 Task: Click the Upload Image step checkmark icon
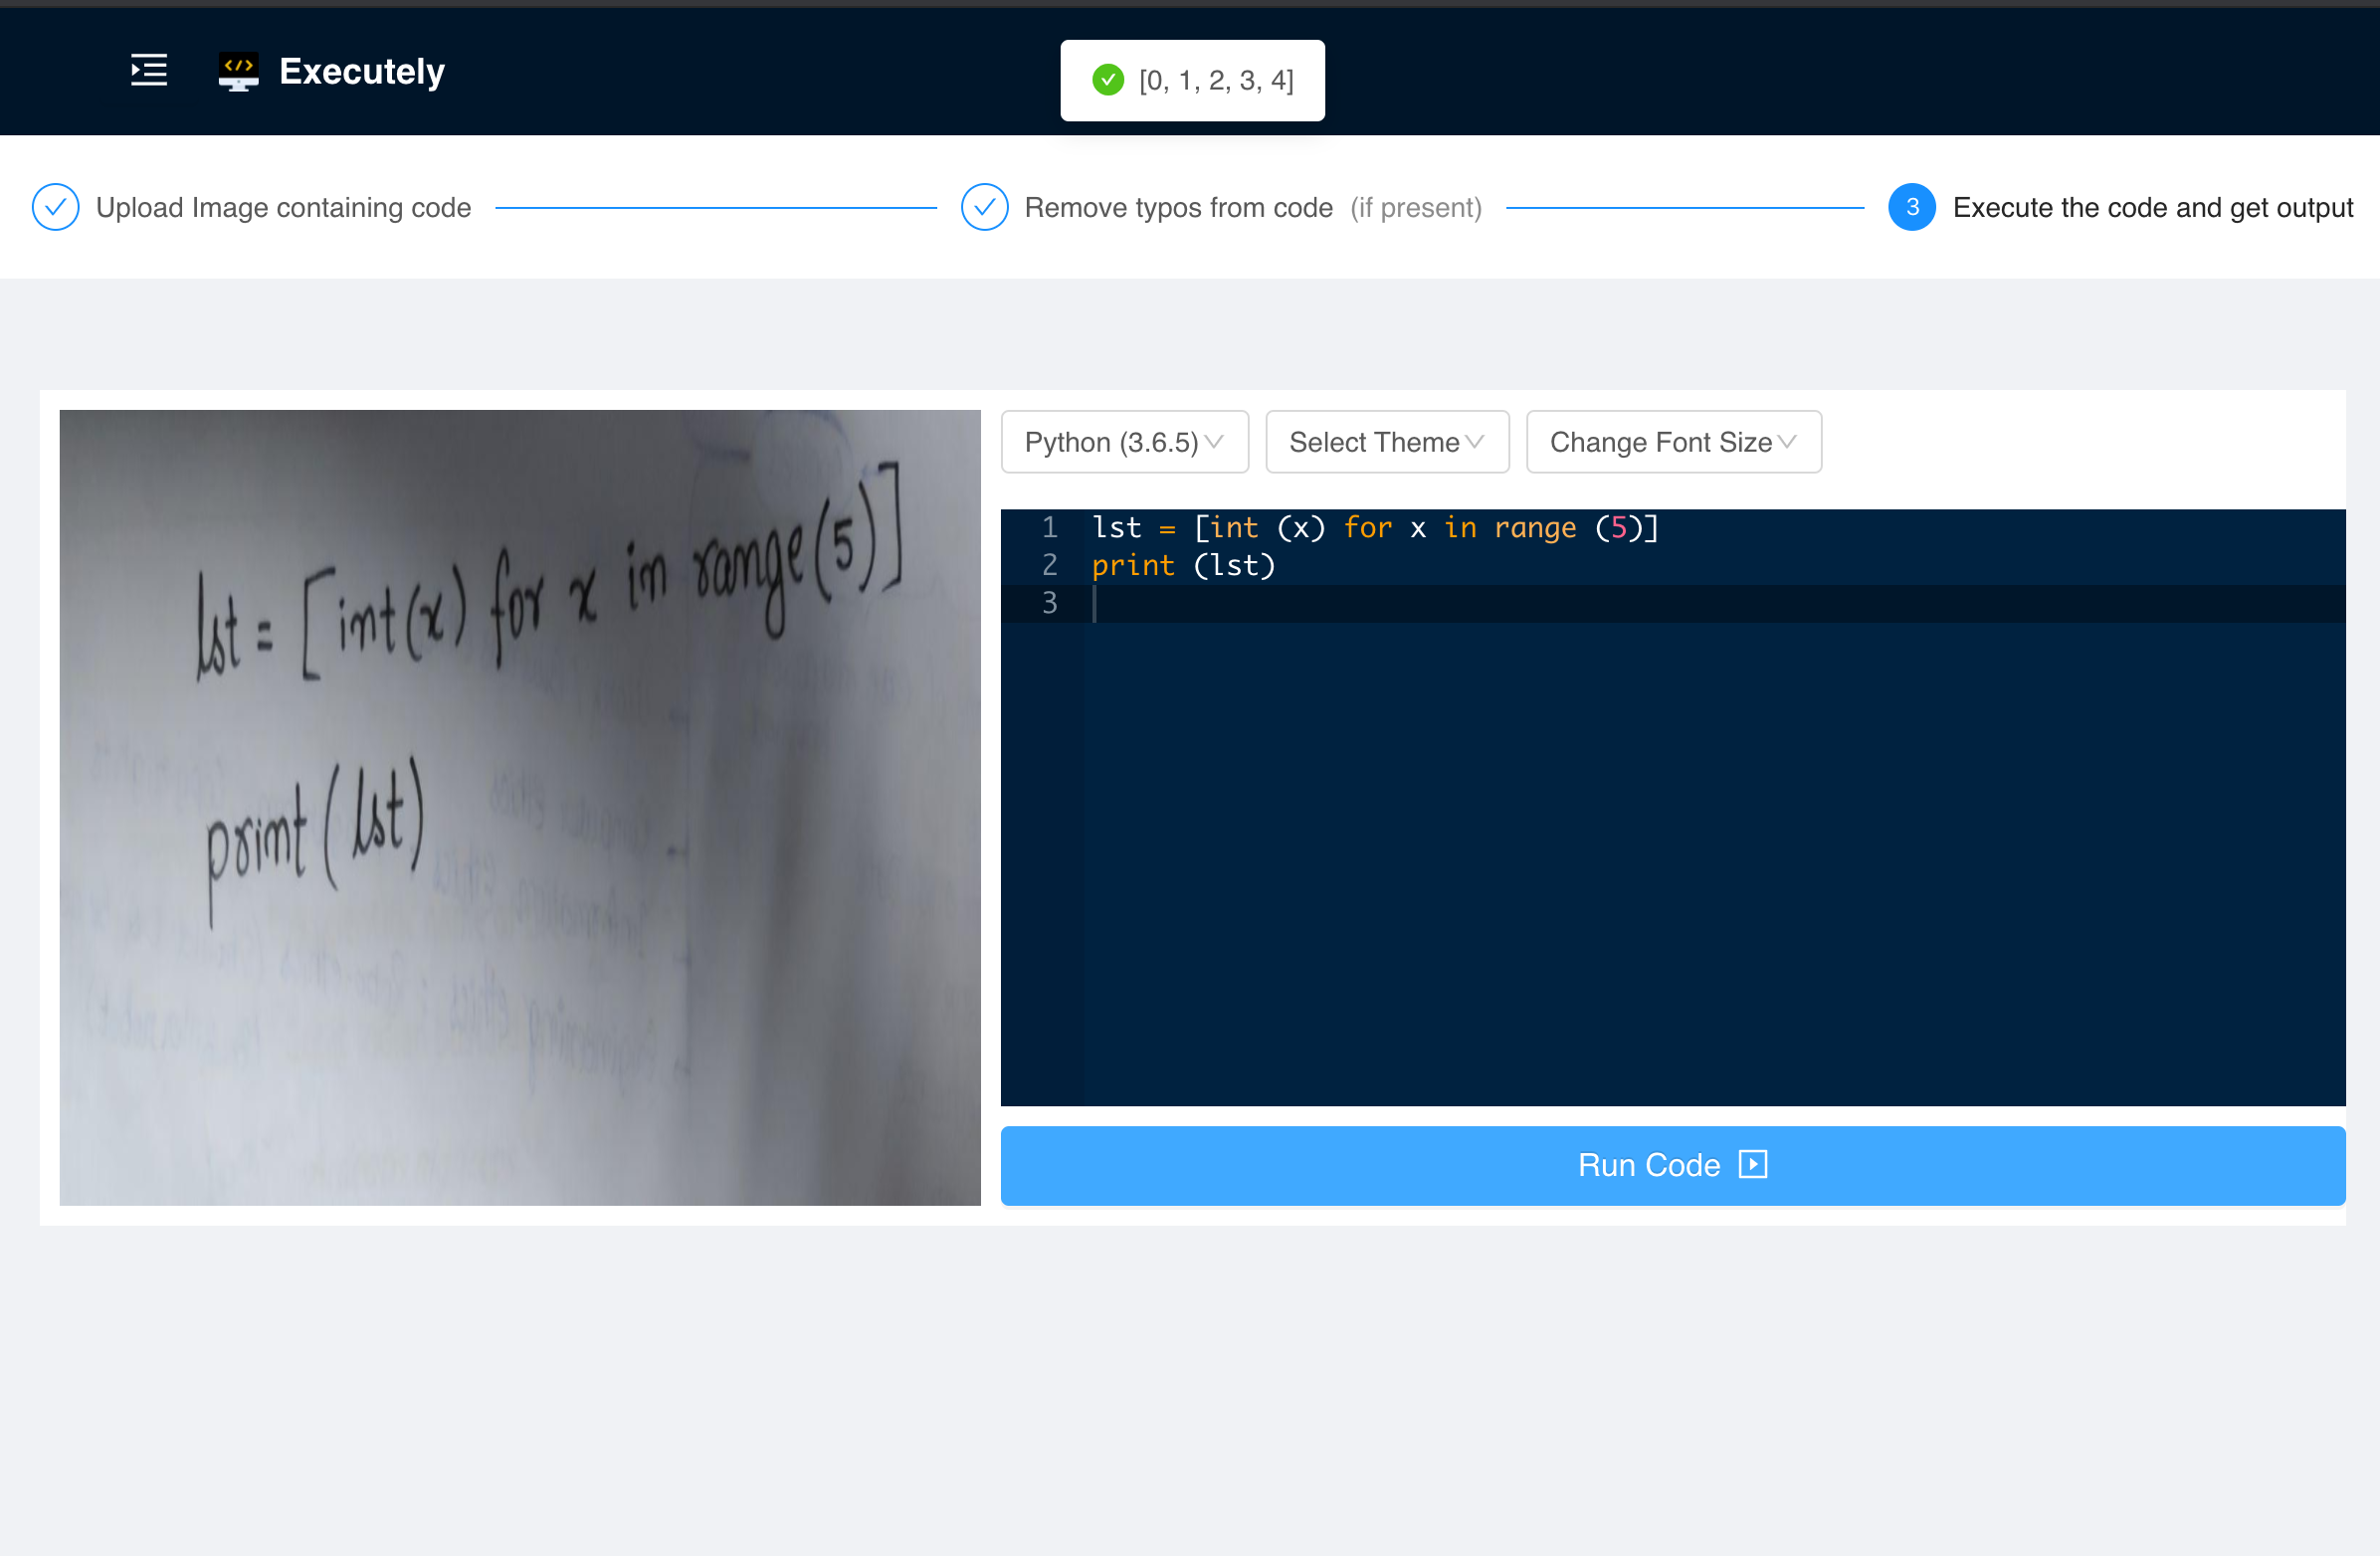pyautogui.click(x=56, y=207)
